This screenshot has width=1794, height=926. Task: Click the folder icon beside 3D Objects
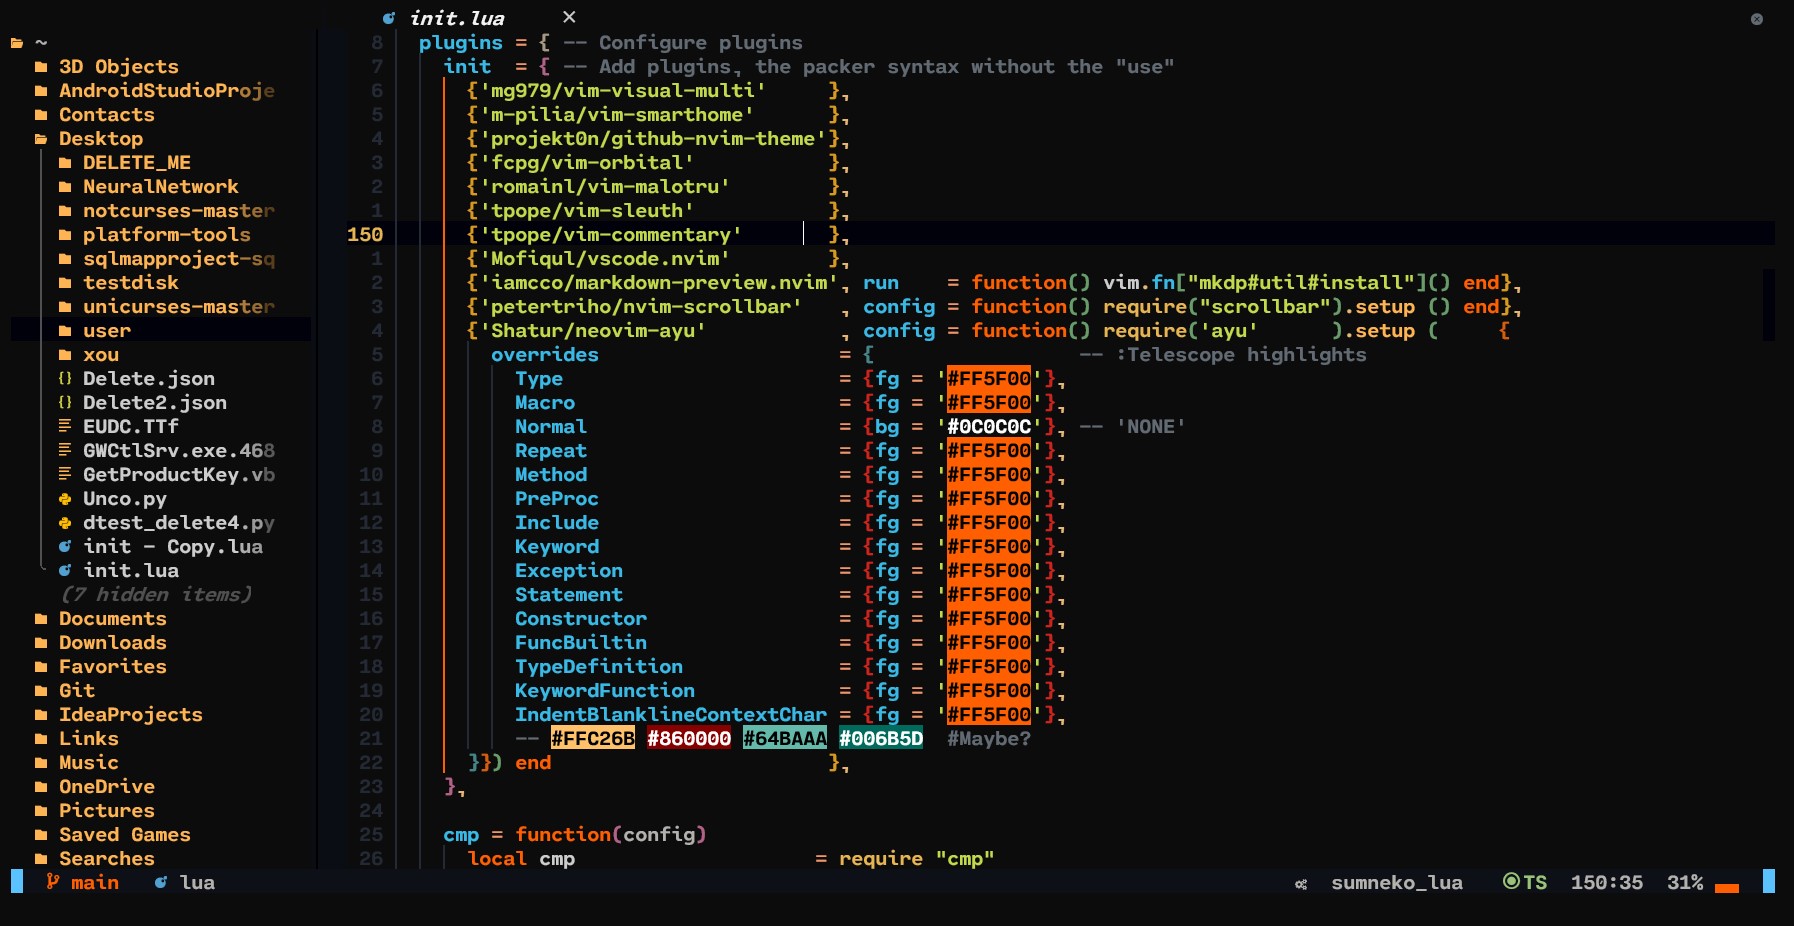pos(41,67)
